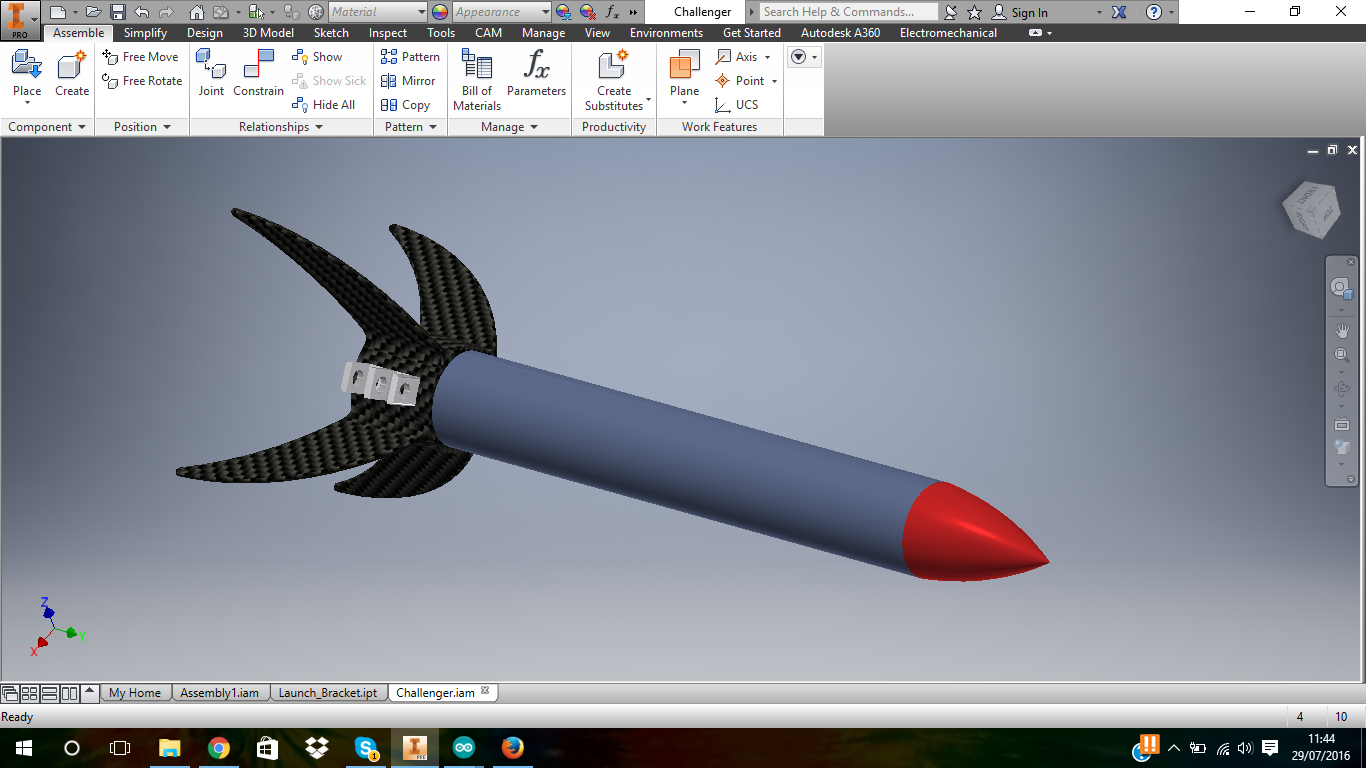Toggle Show relationships

tap(317, 57)
